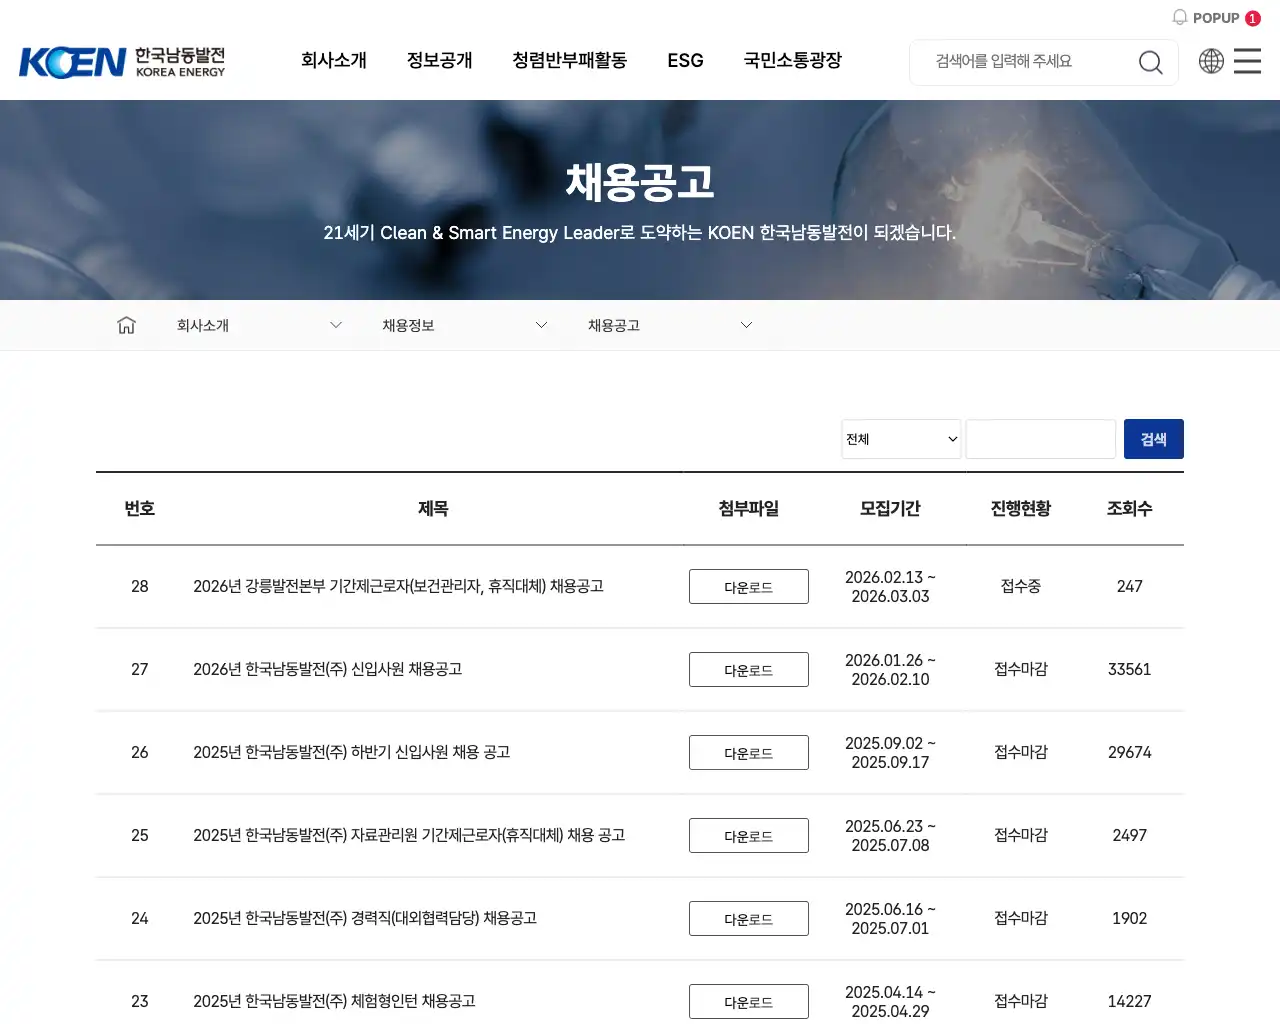Click the POPUP notification bell icon
This screenshot has width=1280, height=1024.
[1181, 17]
